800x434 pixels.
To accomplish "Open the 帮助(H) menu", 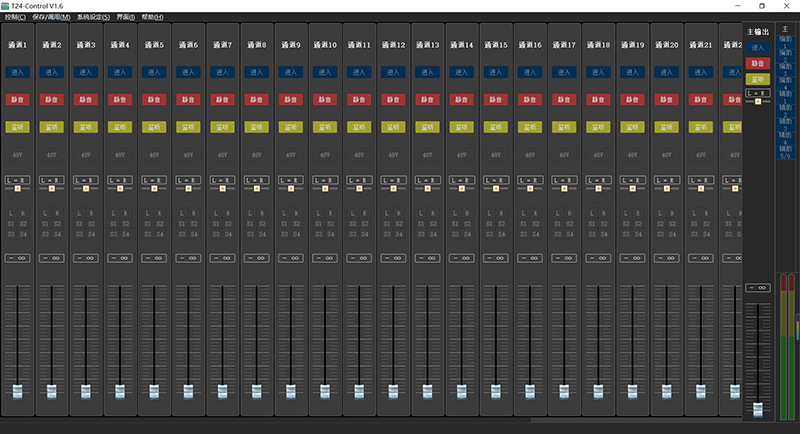I will [152, 18].
